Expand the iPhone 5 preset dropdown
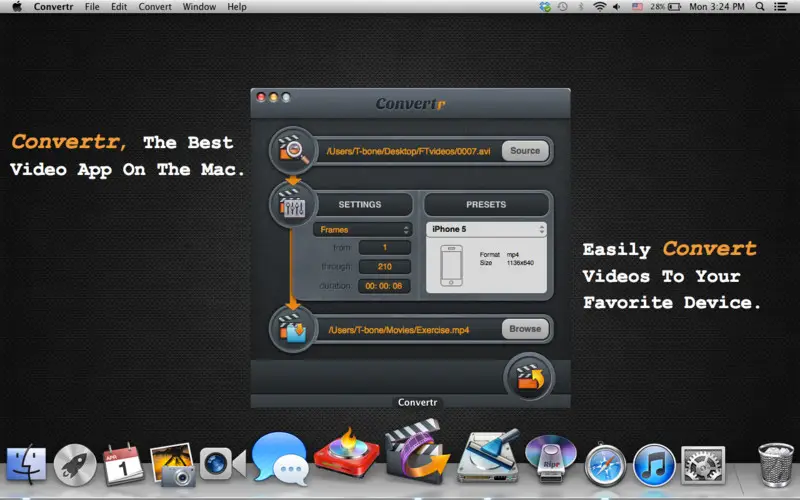Image resolution: width=800 pixels, height=500 pixels. [486, 229]
